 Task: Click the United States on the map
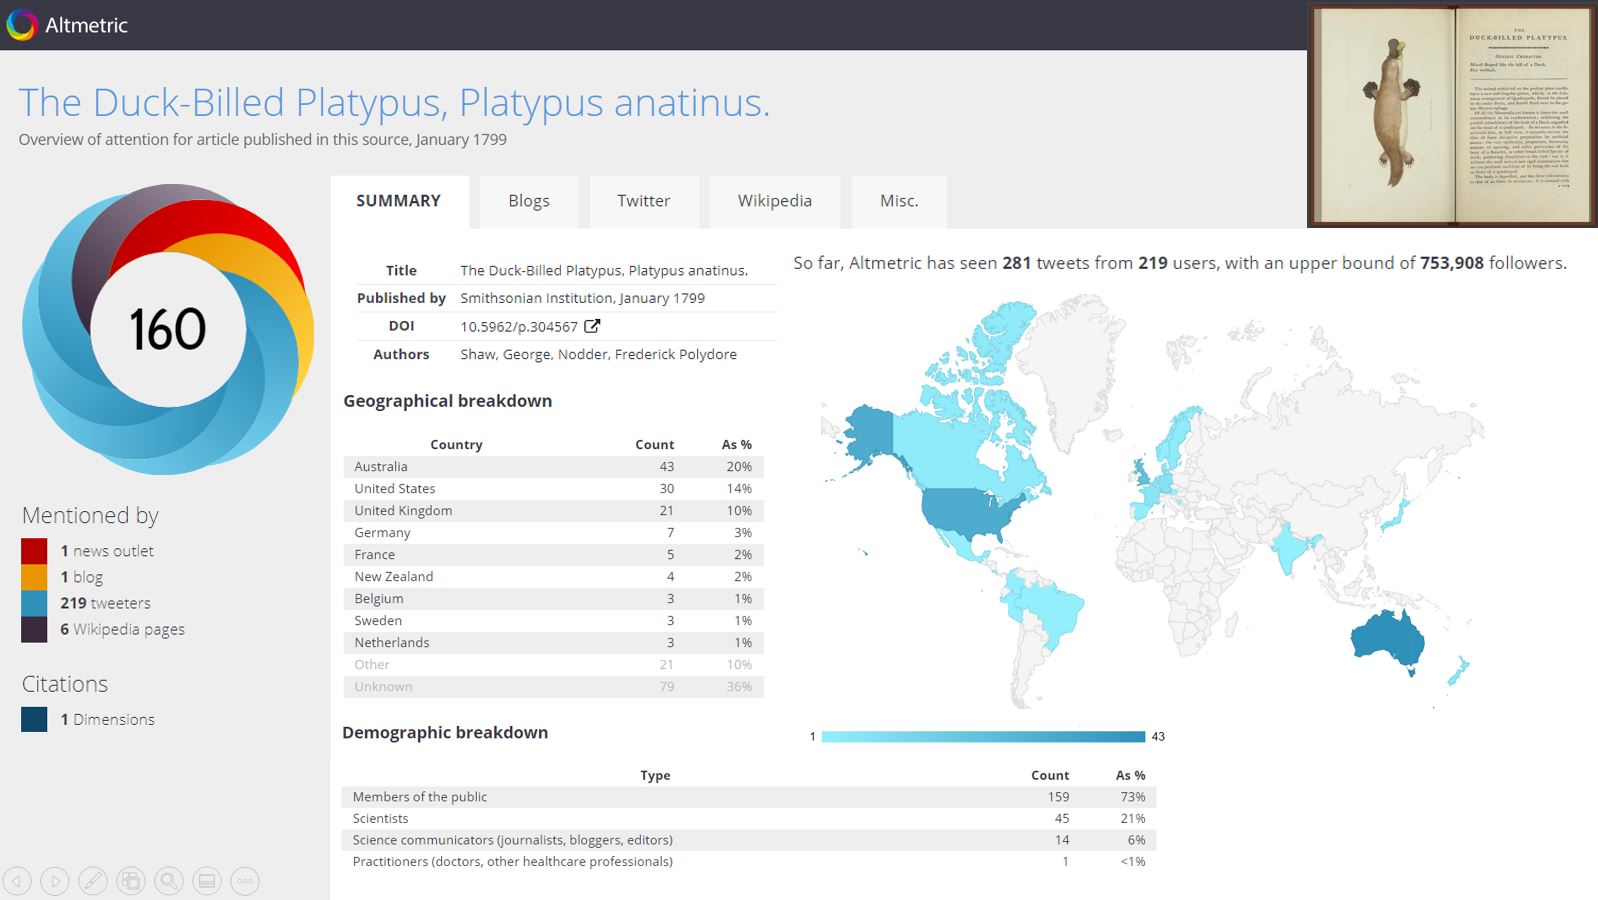[970, 514]
